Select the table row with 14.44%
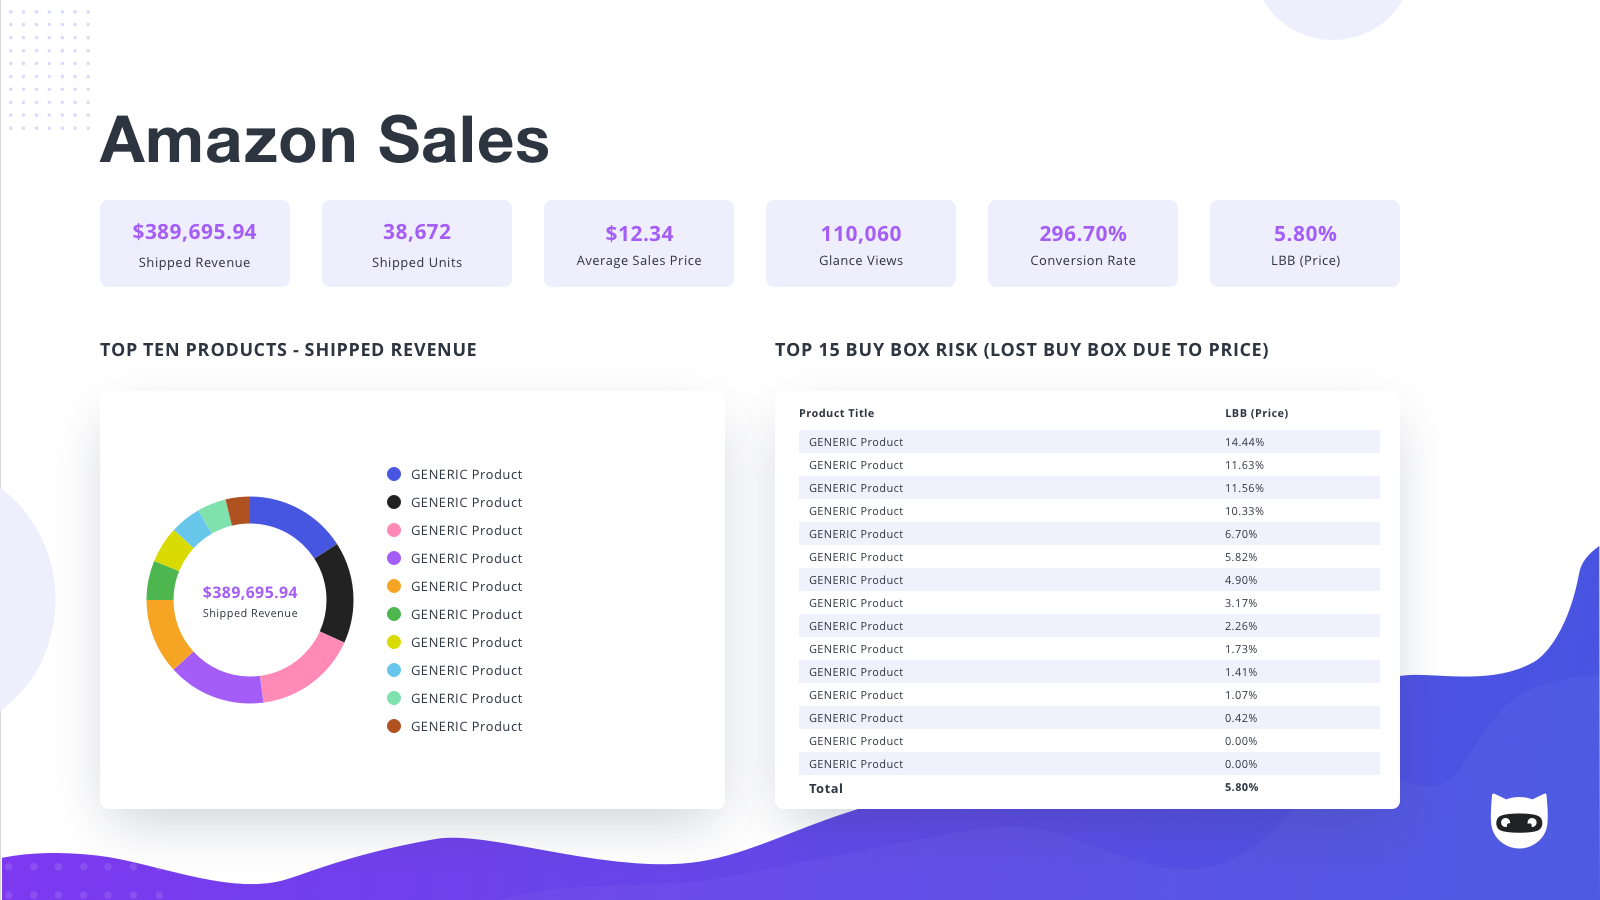Screen dimensions: 1600x900 [x=1089, y=442]
